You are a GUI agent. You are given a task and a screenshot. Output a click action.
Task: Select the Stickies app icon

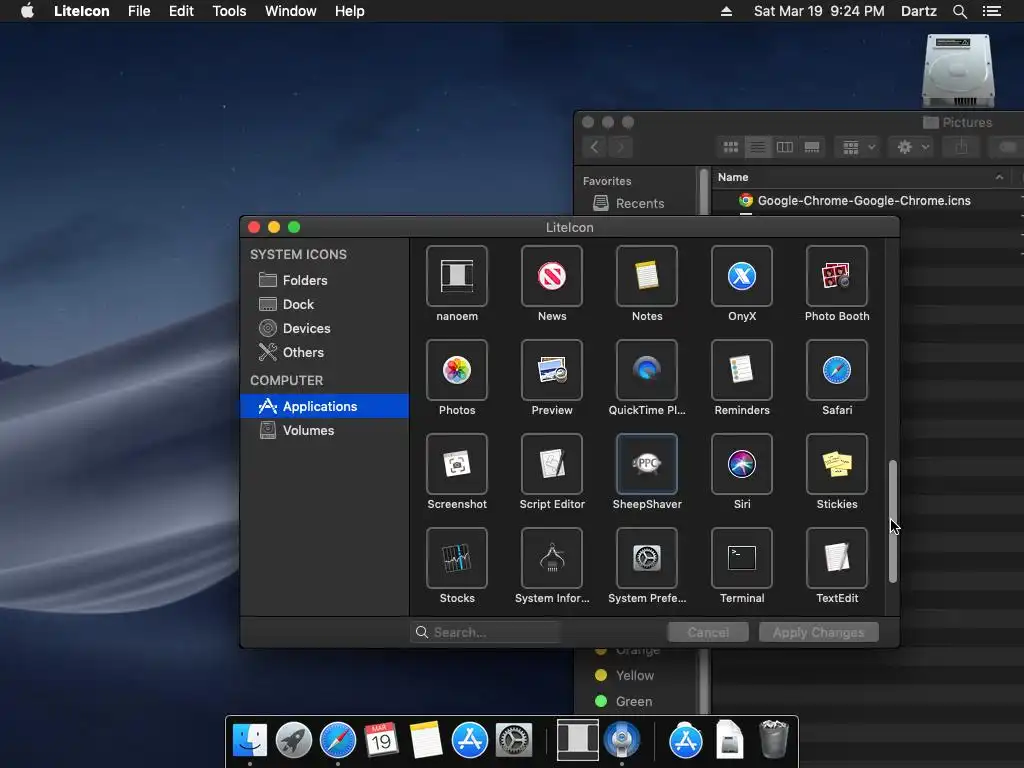click(x=837, y=464)
